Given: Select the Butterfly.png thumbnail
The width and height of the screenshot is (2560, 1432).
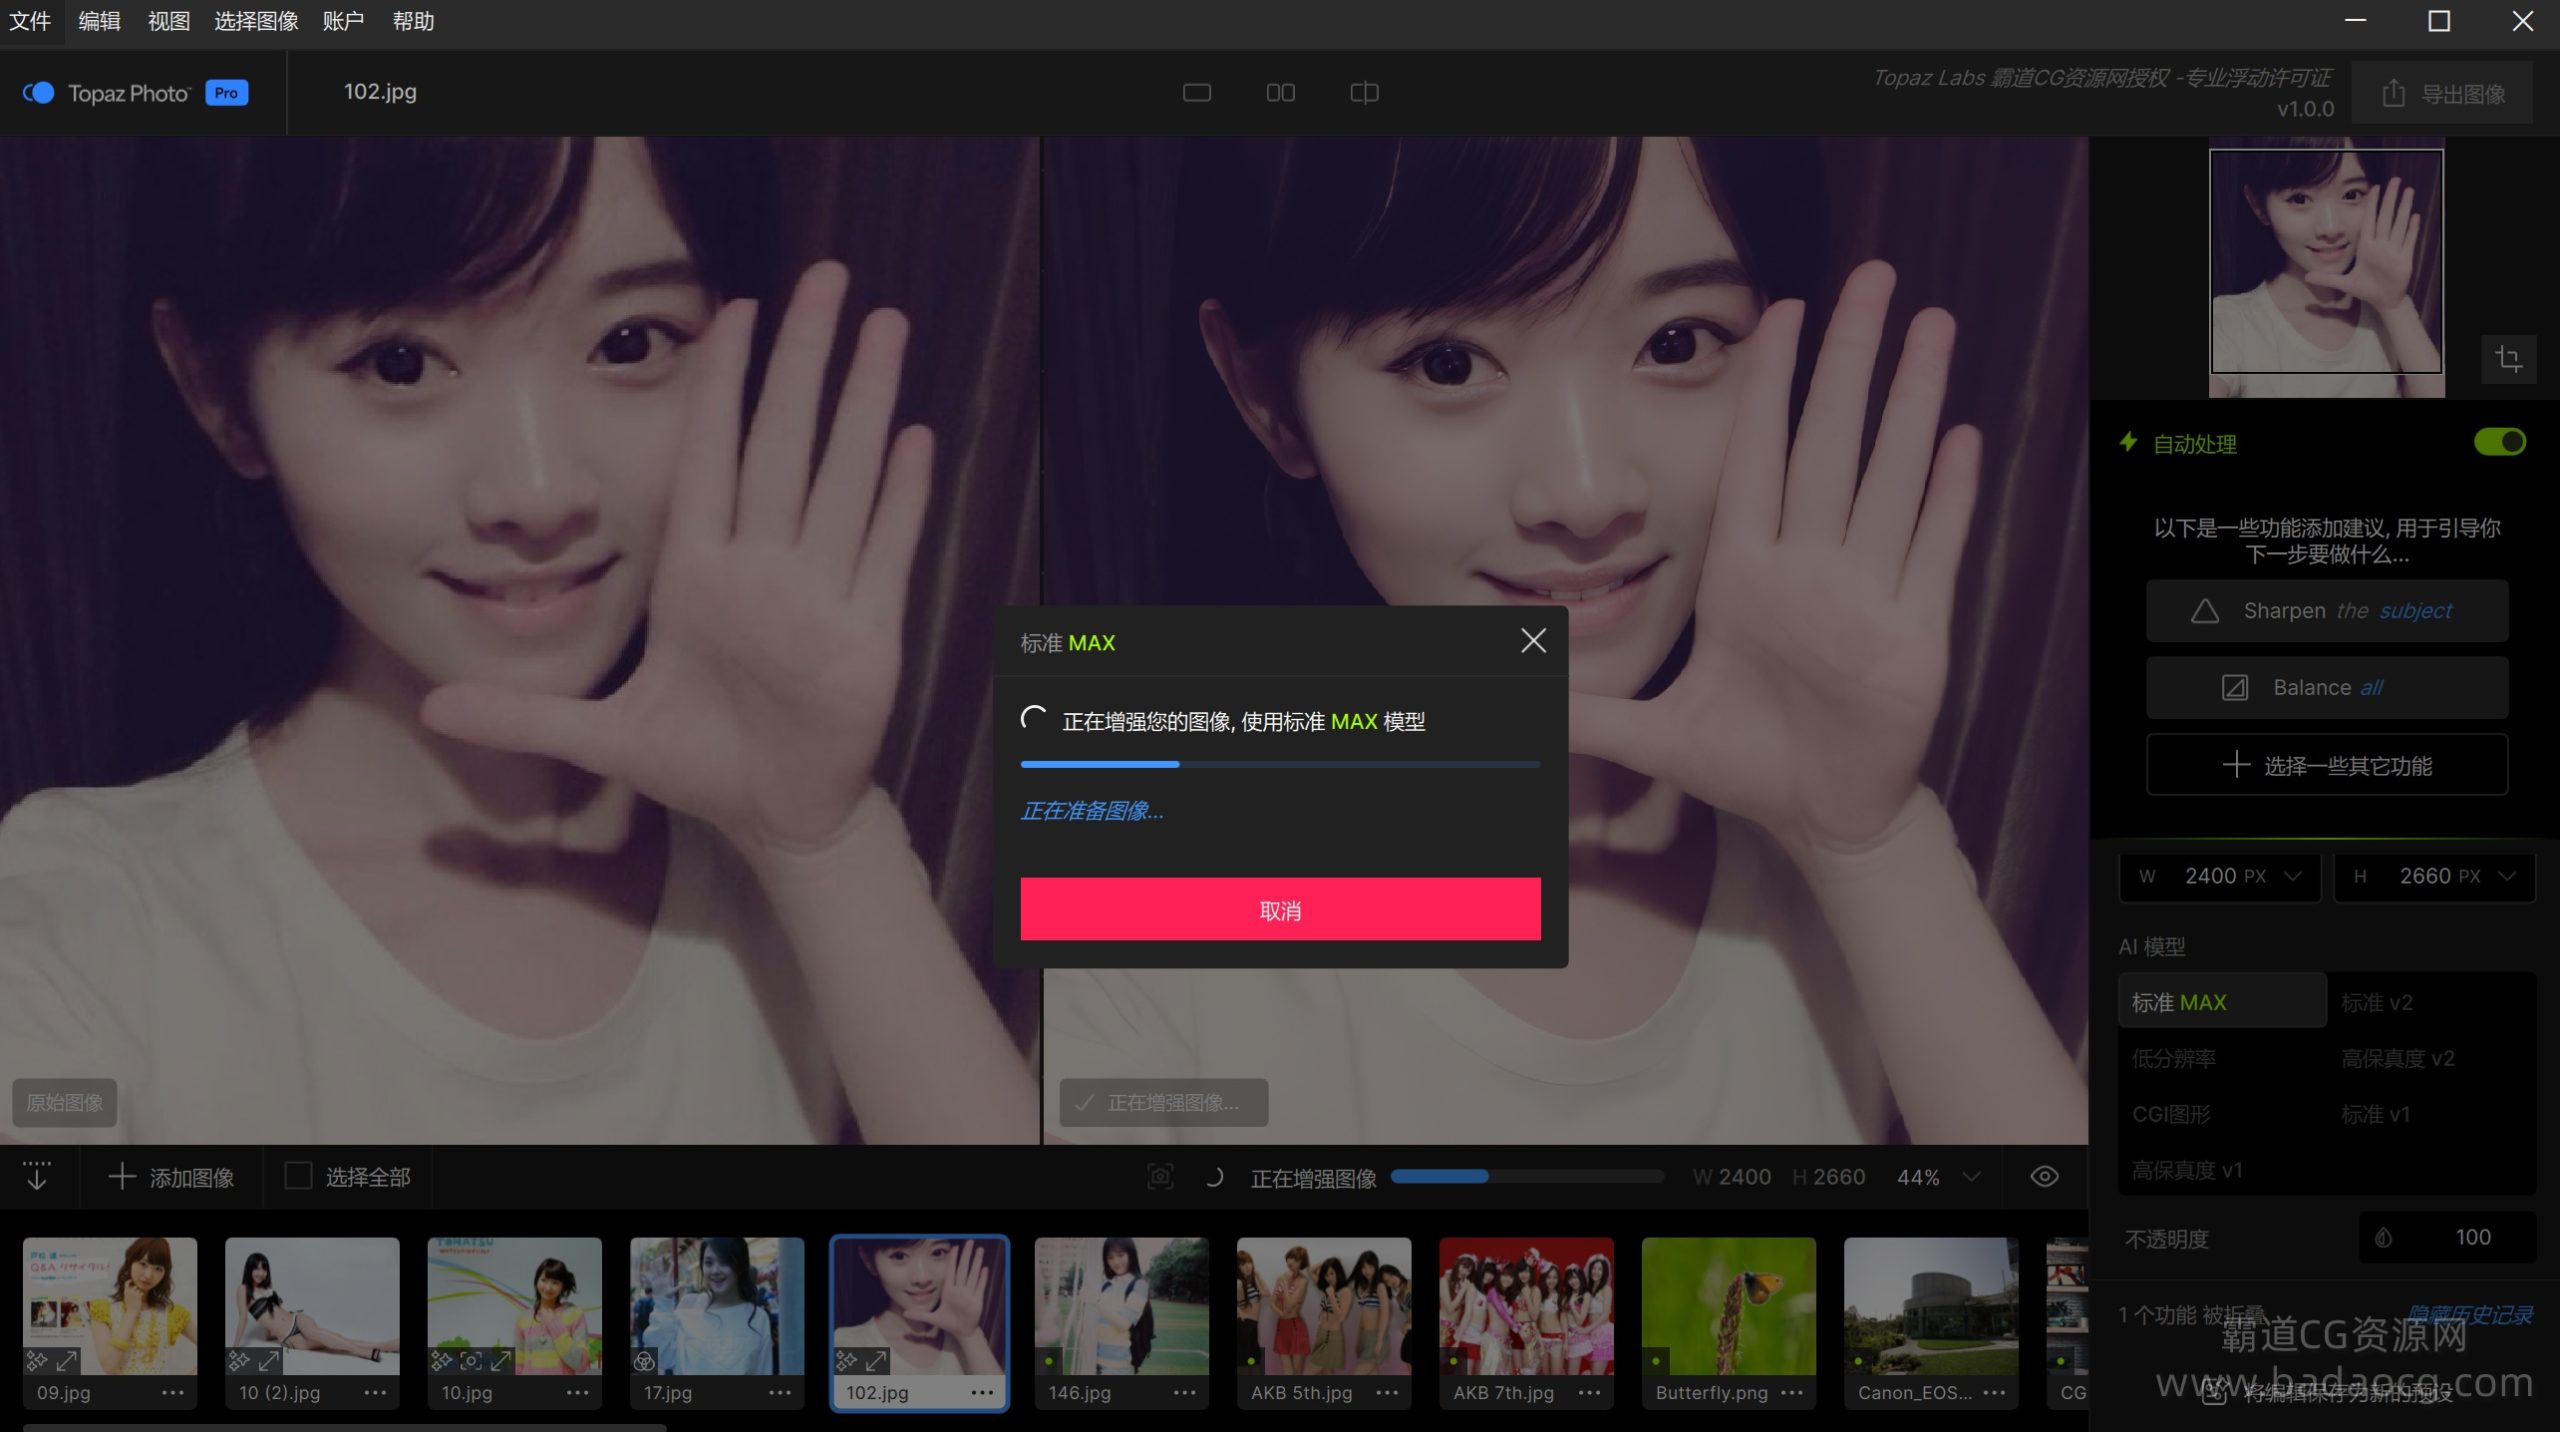Looking at the screenshot, I should point(1728,1307).
